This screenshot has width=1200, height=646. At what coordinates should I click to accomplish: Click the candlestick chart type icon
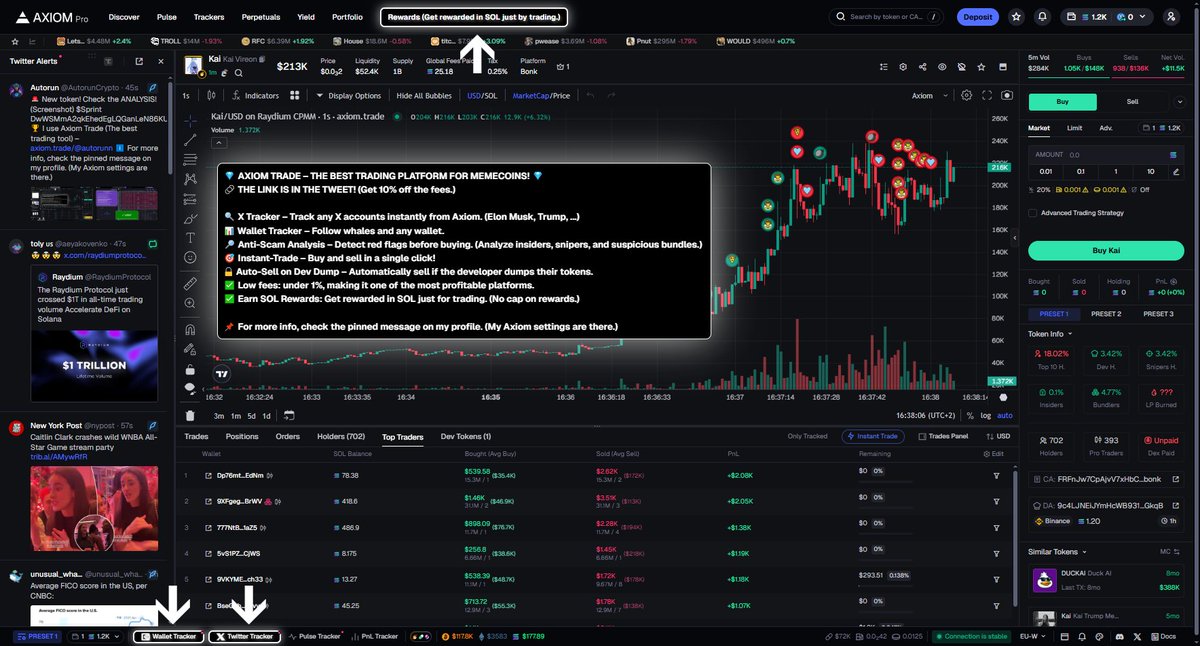point(211,96)
